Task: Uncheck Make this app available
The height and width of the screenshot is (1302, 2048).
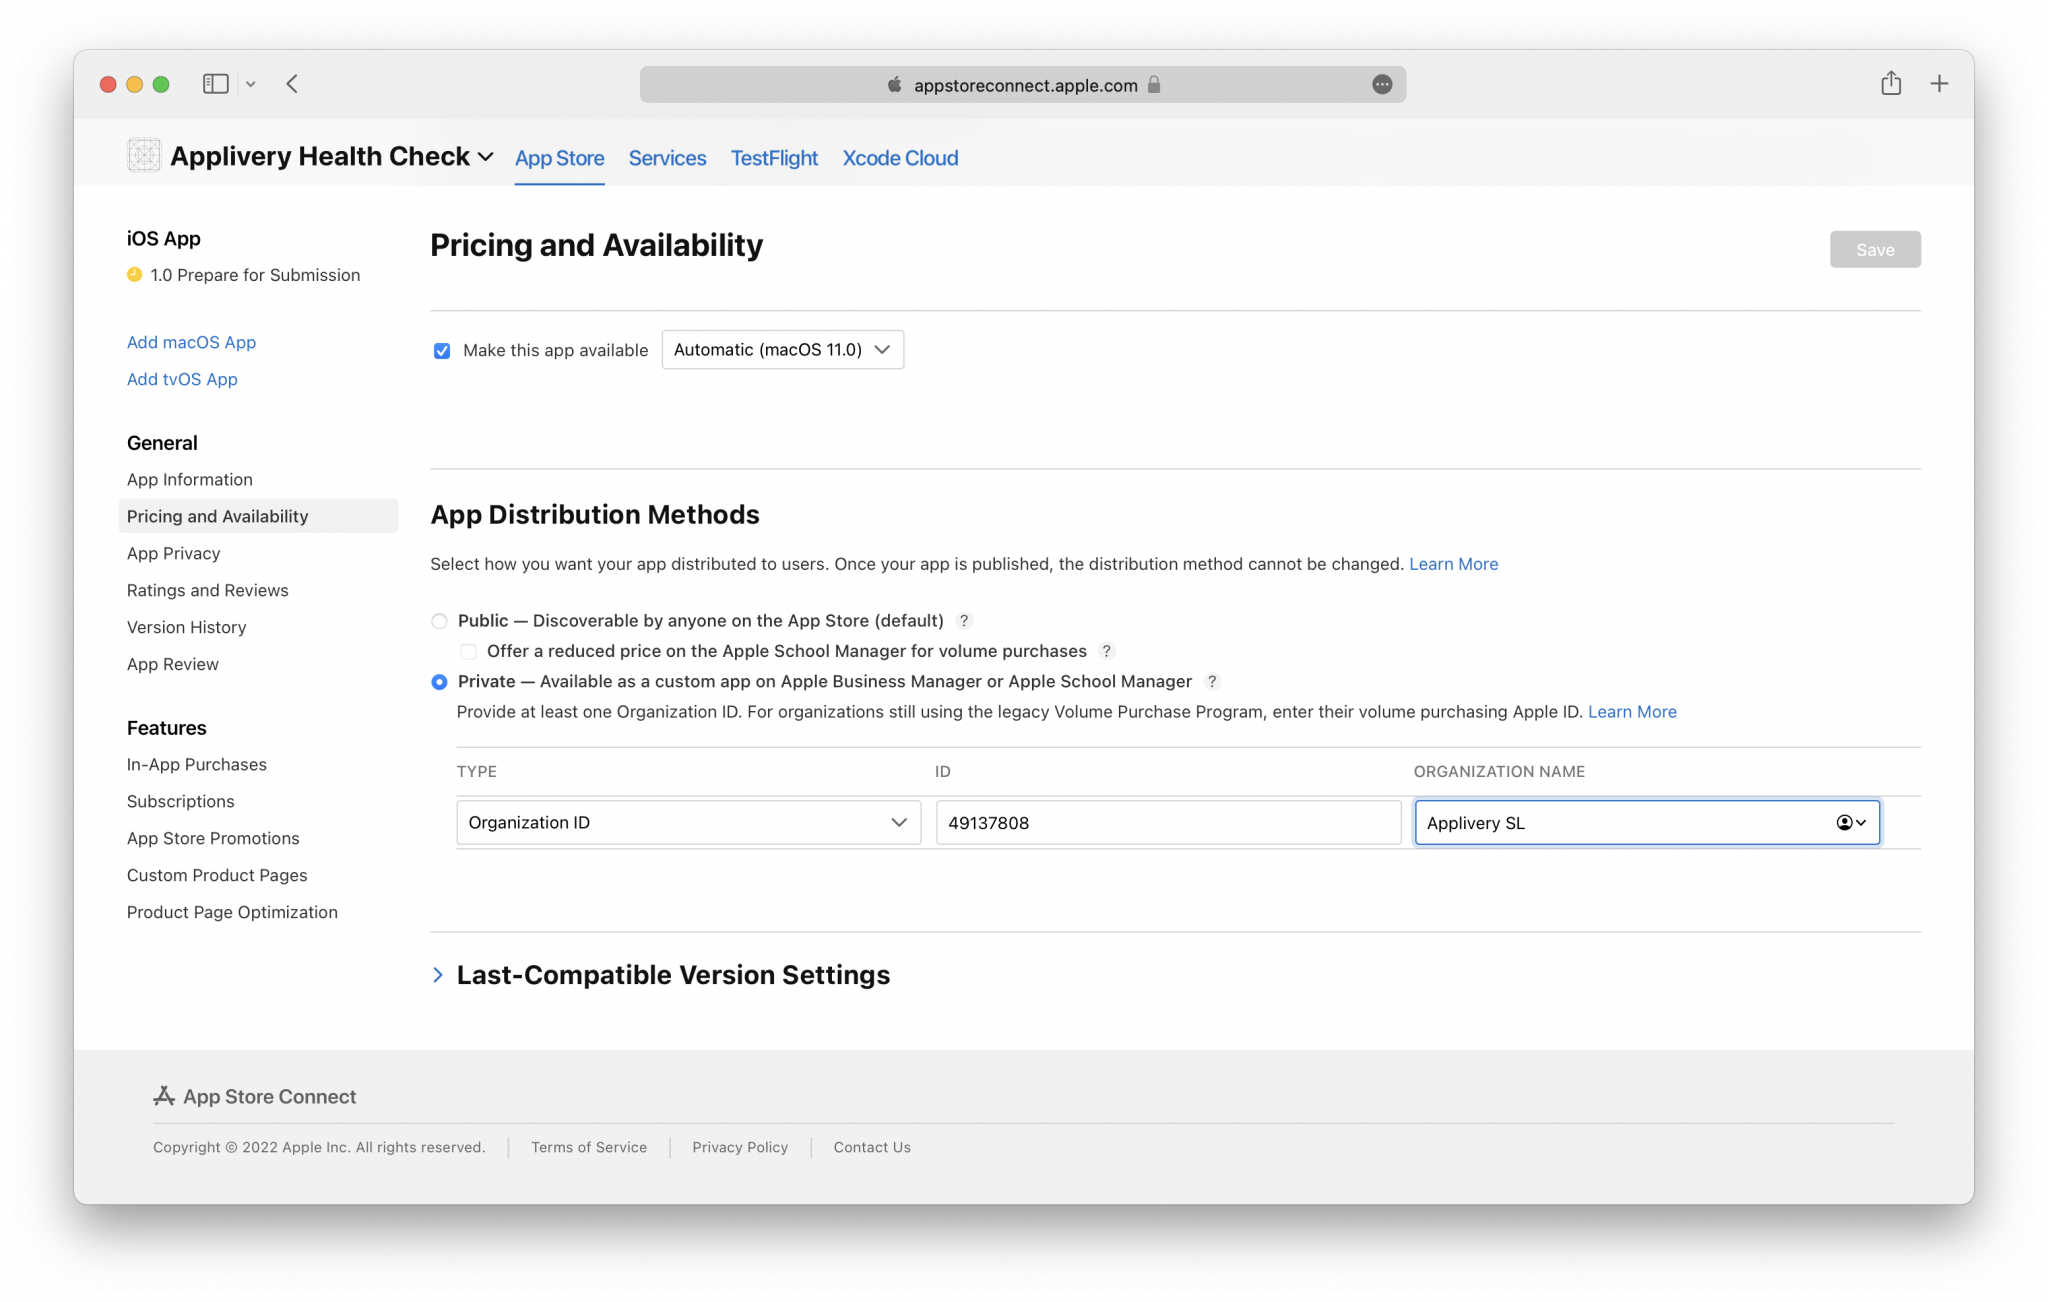Action: tap(441, 350)
